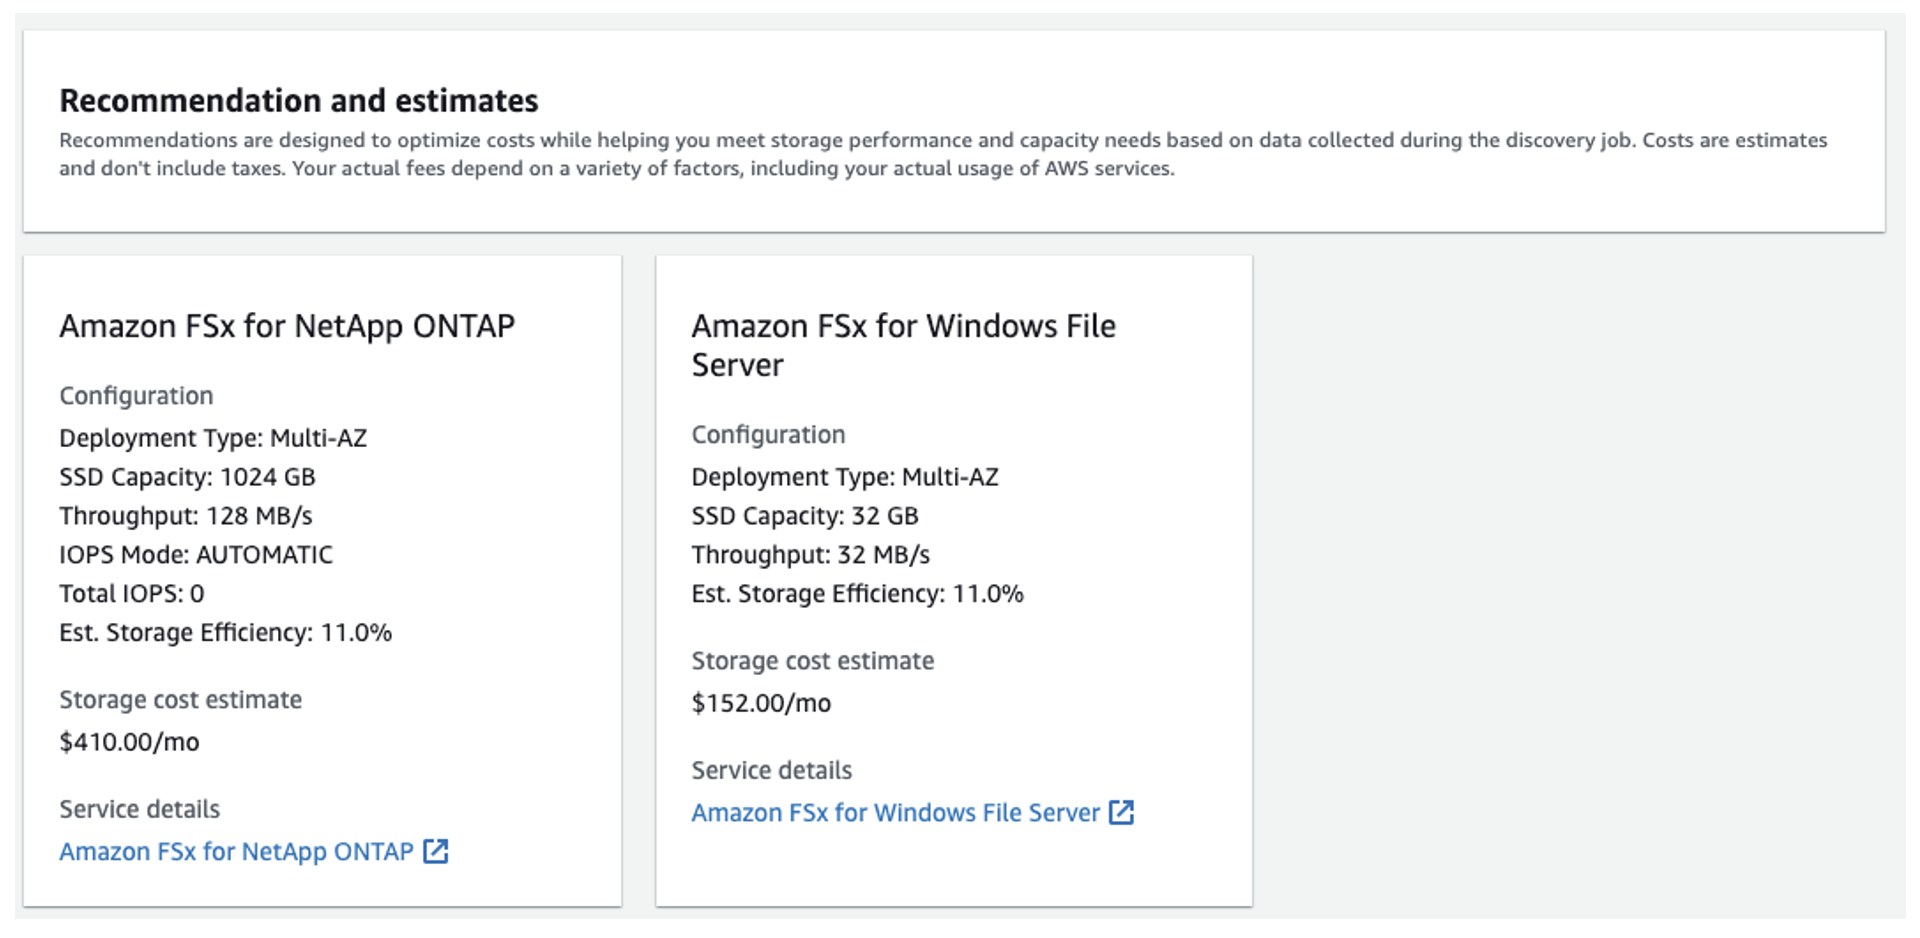
Task: Click the IOPS Mode AUTOMATIC entry
Action: 196,554
